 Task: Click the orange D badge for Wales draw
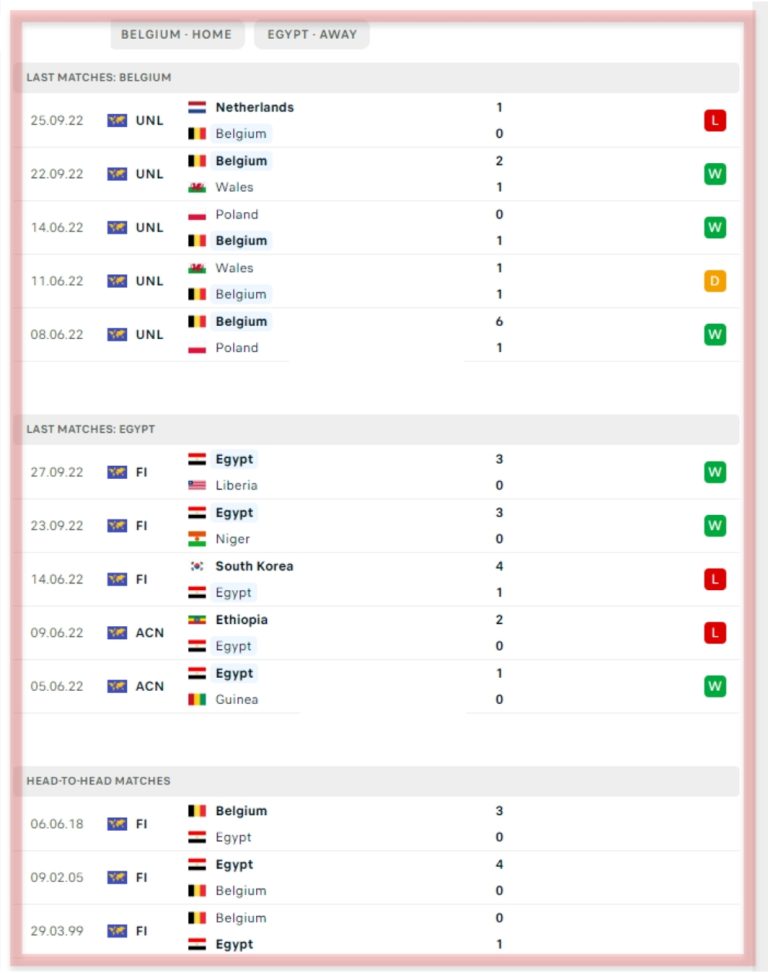point(714,281)
